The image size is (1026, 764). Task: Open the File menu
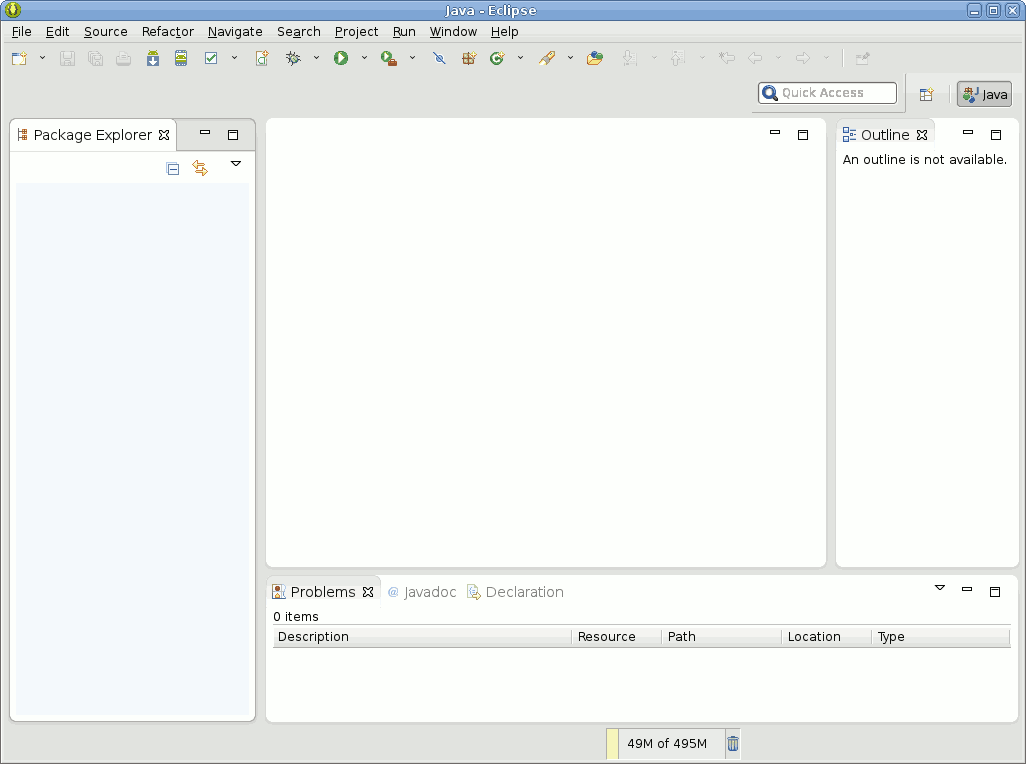[22, 31]
